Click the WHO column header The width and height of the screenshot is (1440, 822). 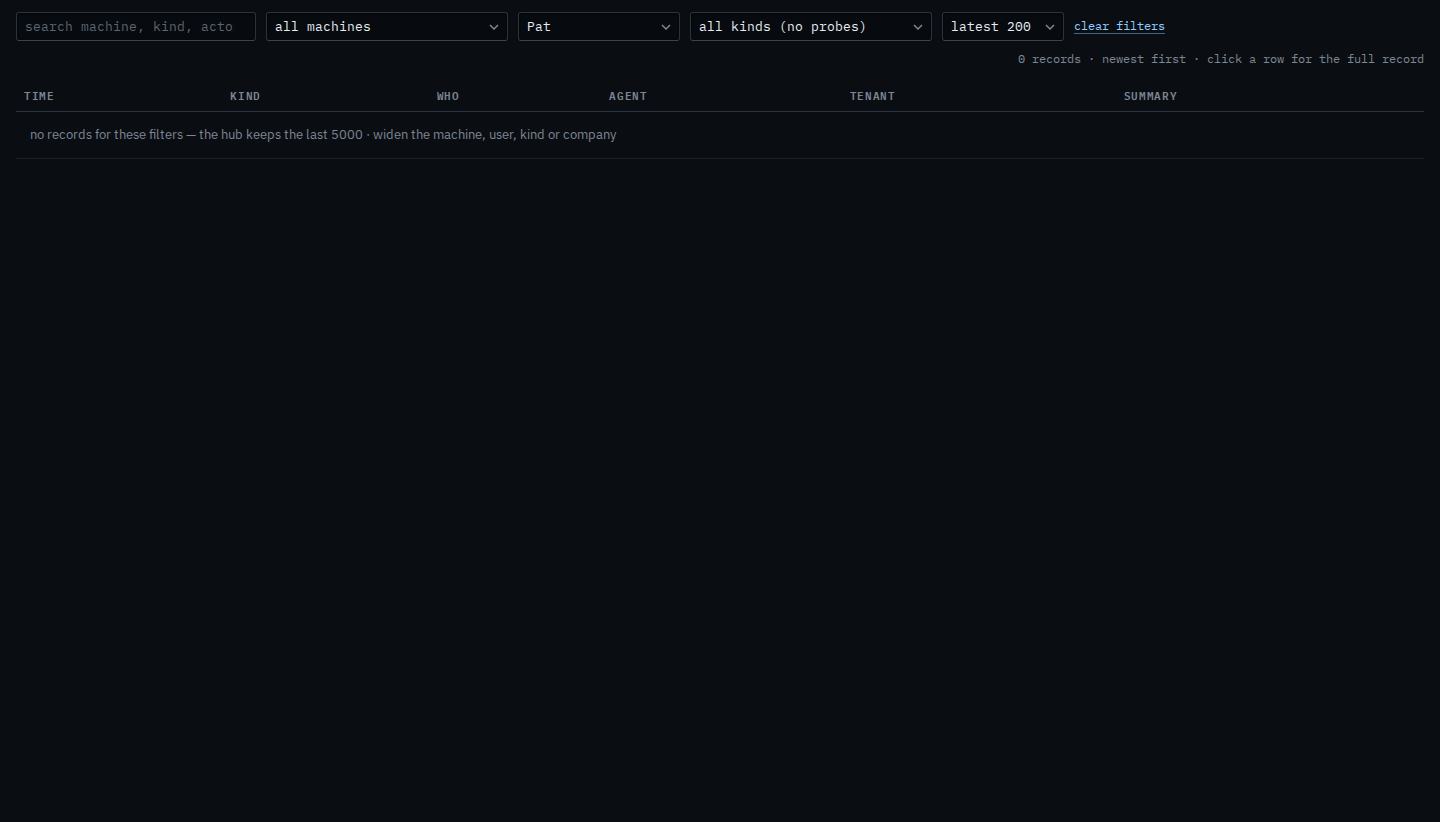pos(448,96)
